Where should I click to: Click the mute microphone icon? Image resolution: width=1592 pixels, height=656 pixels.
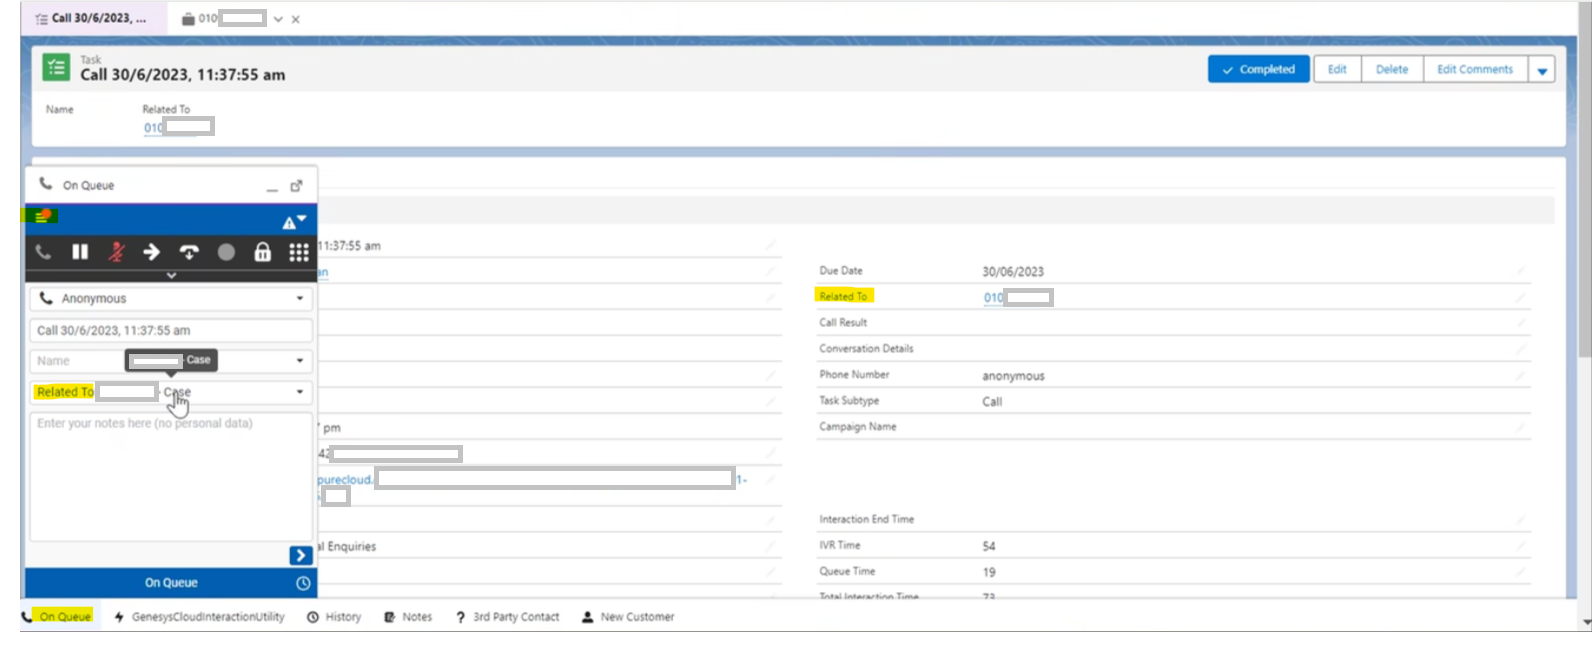[x=116, y=252]
